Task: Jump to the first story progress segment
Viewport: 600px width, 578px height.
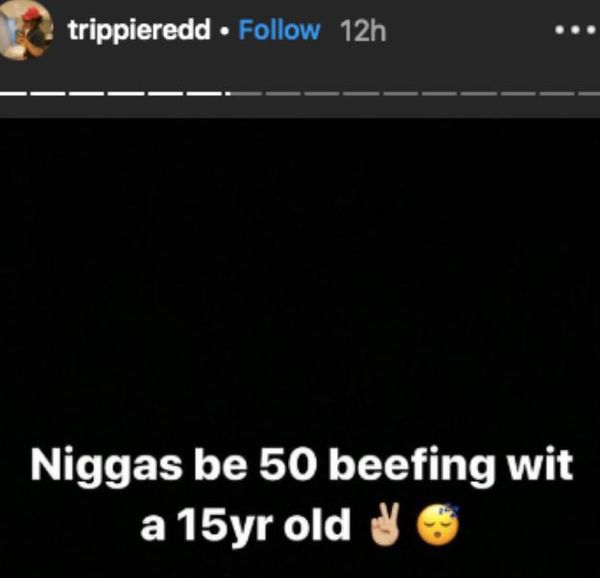Action: point(13,93)
